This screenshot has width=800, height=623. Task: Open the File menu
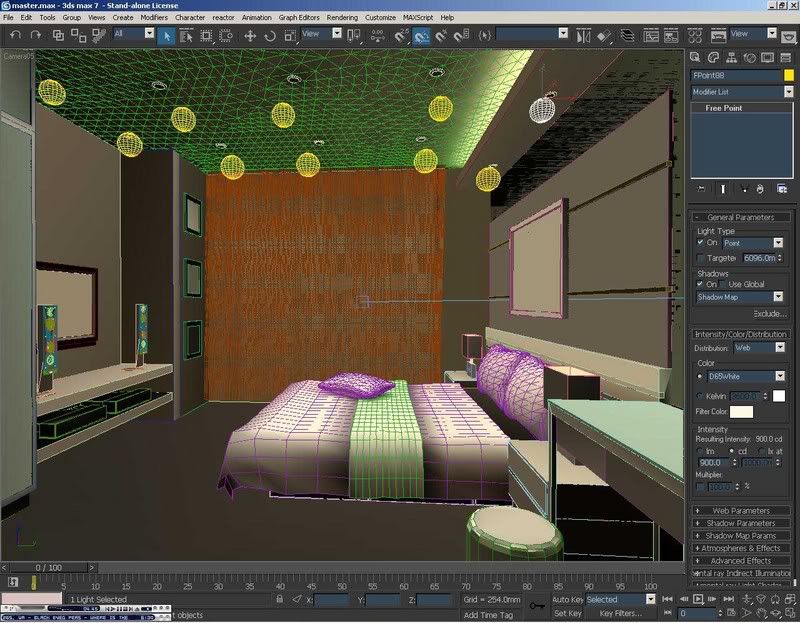[8, 17]
